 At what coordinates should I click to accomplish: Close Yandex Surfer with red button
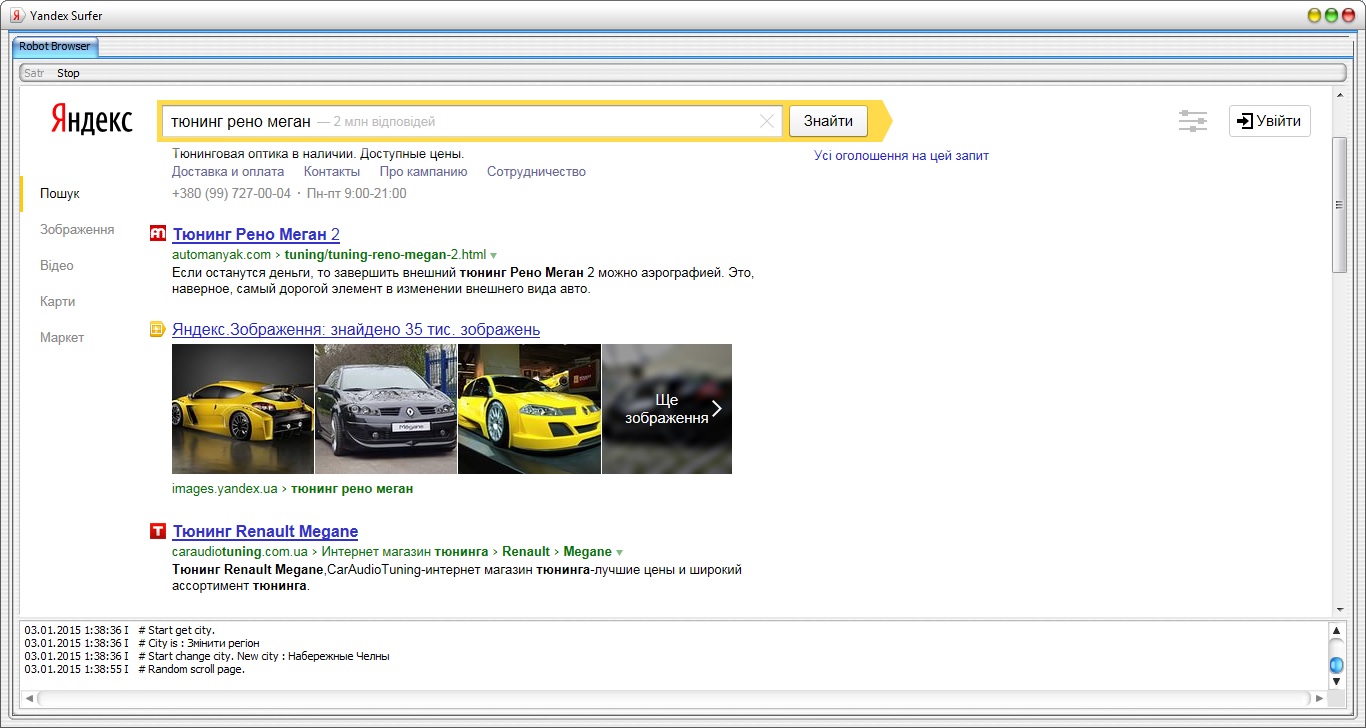coord(1348,16)
